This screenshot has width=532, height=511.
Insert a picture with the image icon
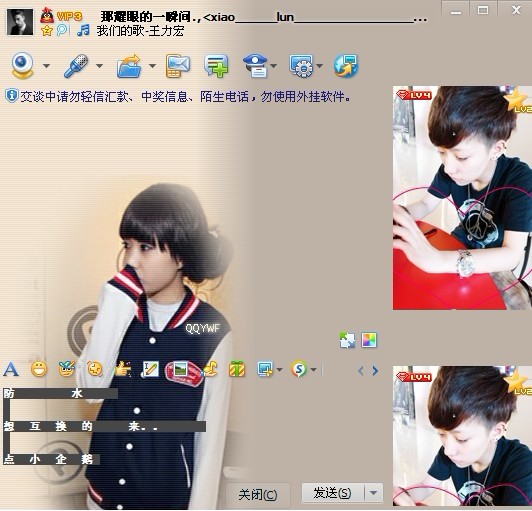coord(180,369)
